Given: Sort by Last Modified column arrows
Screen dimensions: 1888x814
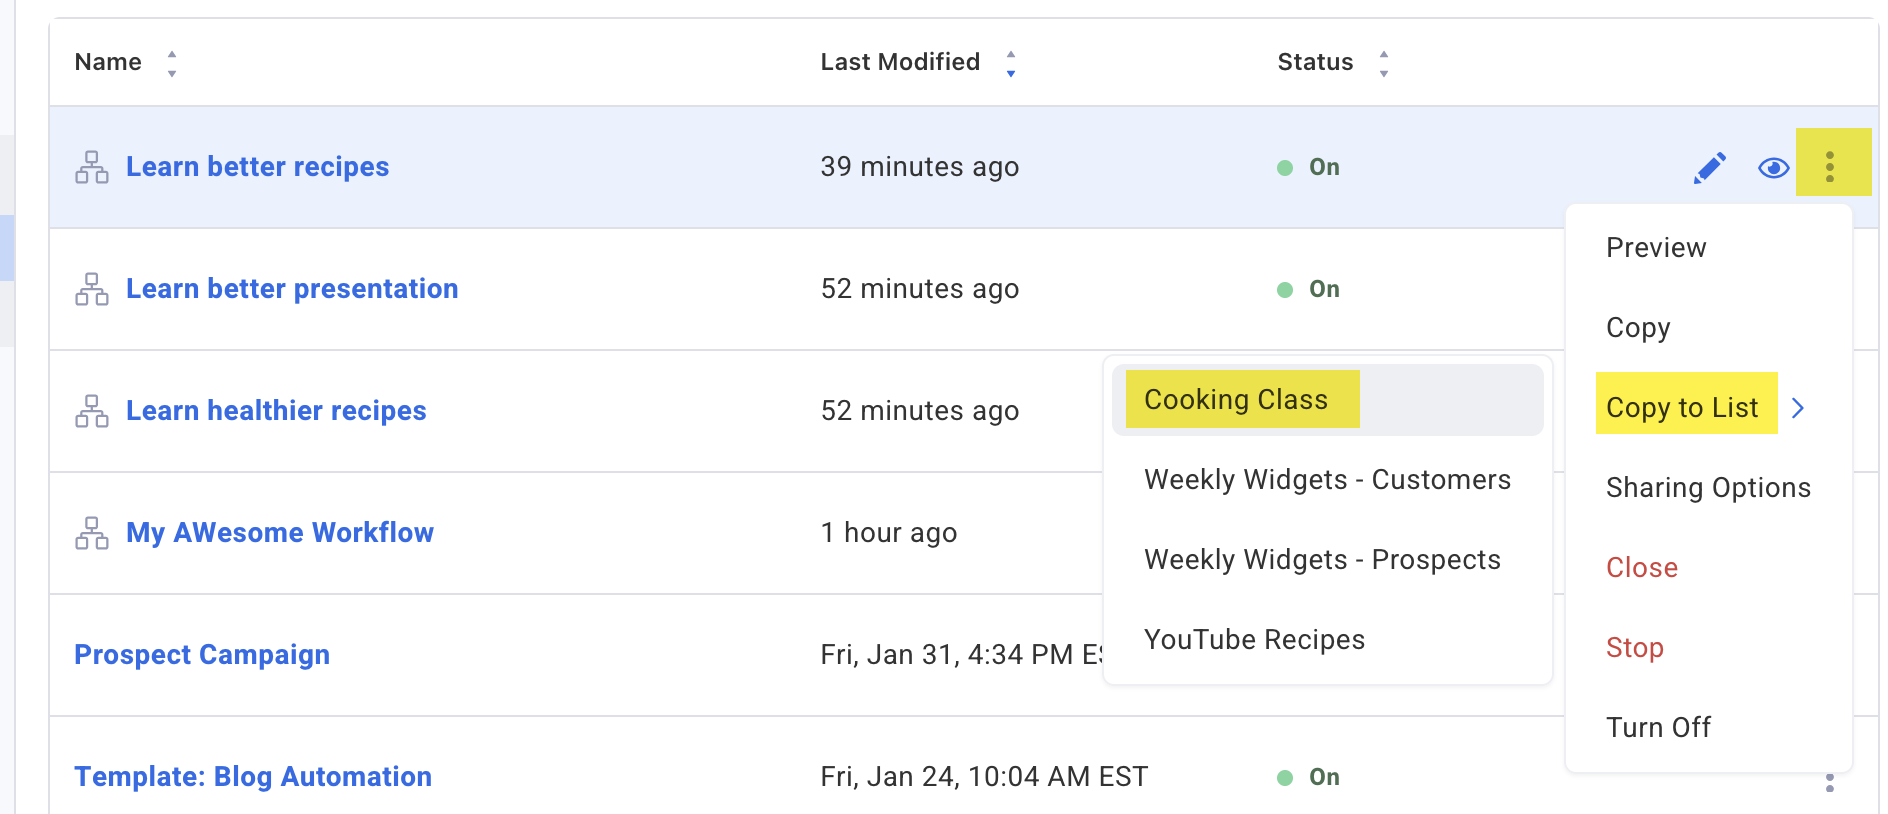Looking at the screenshot, I should [1011, 63].
